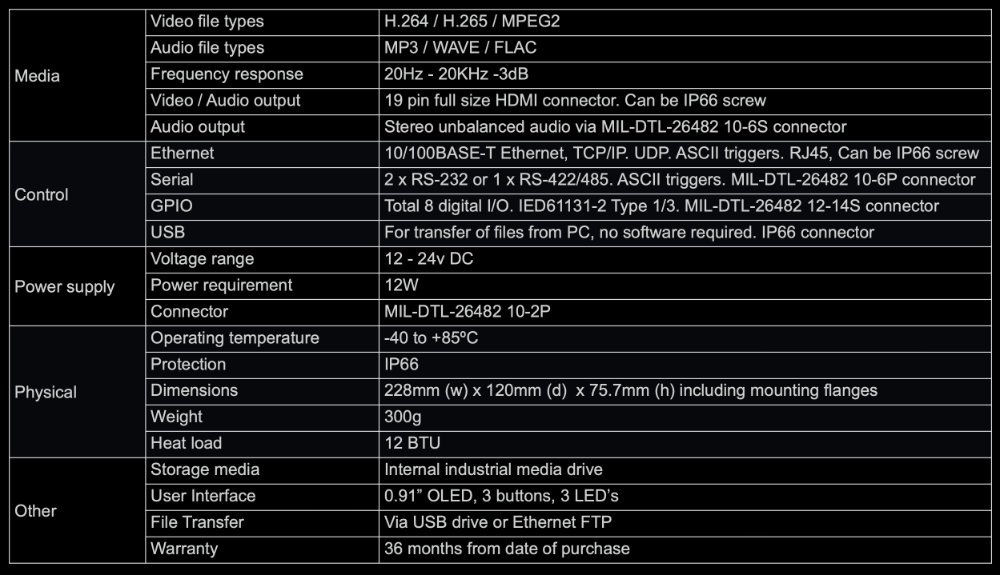Select the 36 months warranty text
The width and height of the screenshot is (1000, 575).
507,548
